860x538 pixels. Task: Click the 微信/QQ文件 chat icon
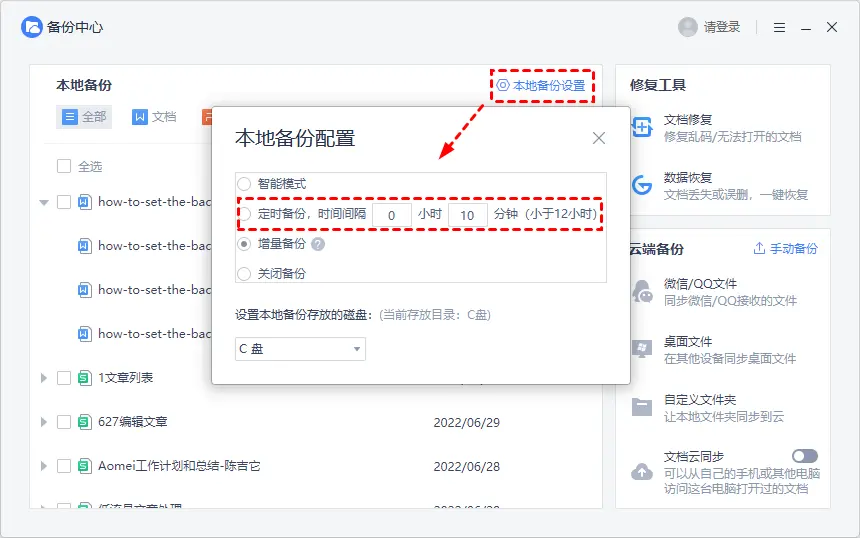tap(642, 291)
